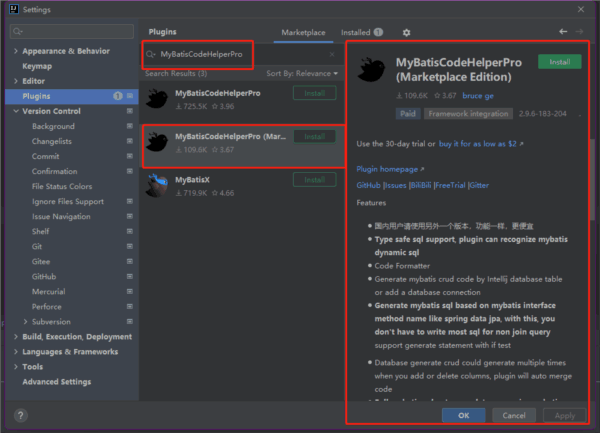Expand the Subversion settings node

25,322
